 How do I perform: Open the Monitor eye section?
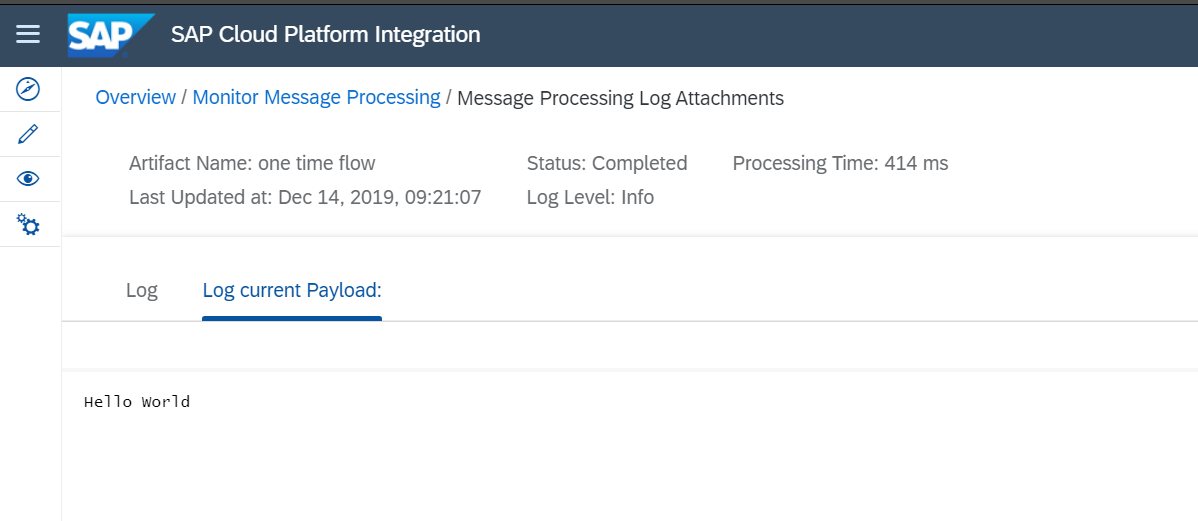[29, 179]
